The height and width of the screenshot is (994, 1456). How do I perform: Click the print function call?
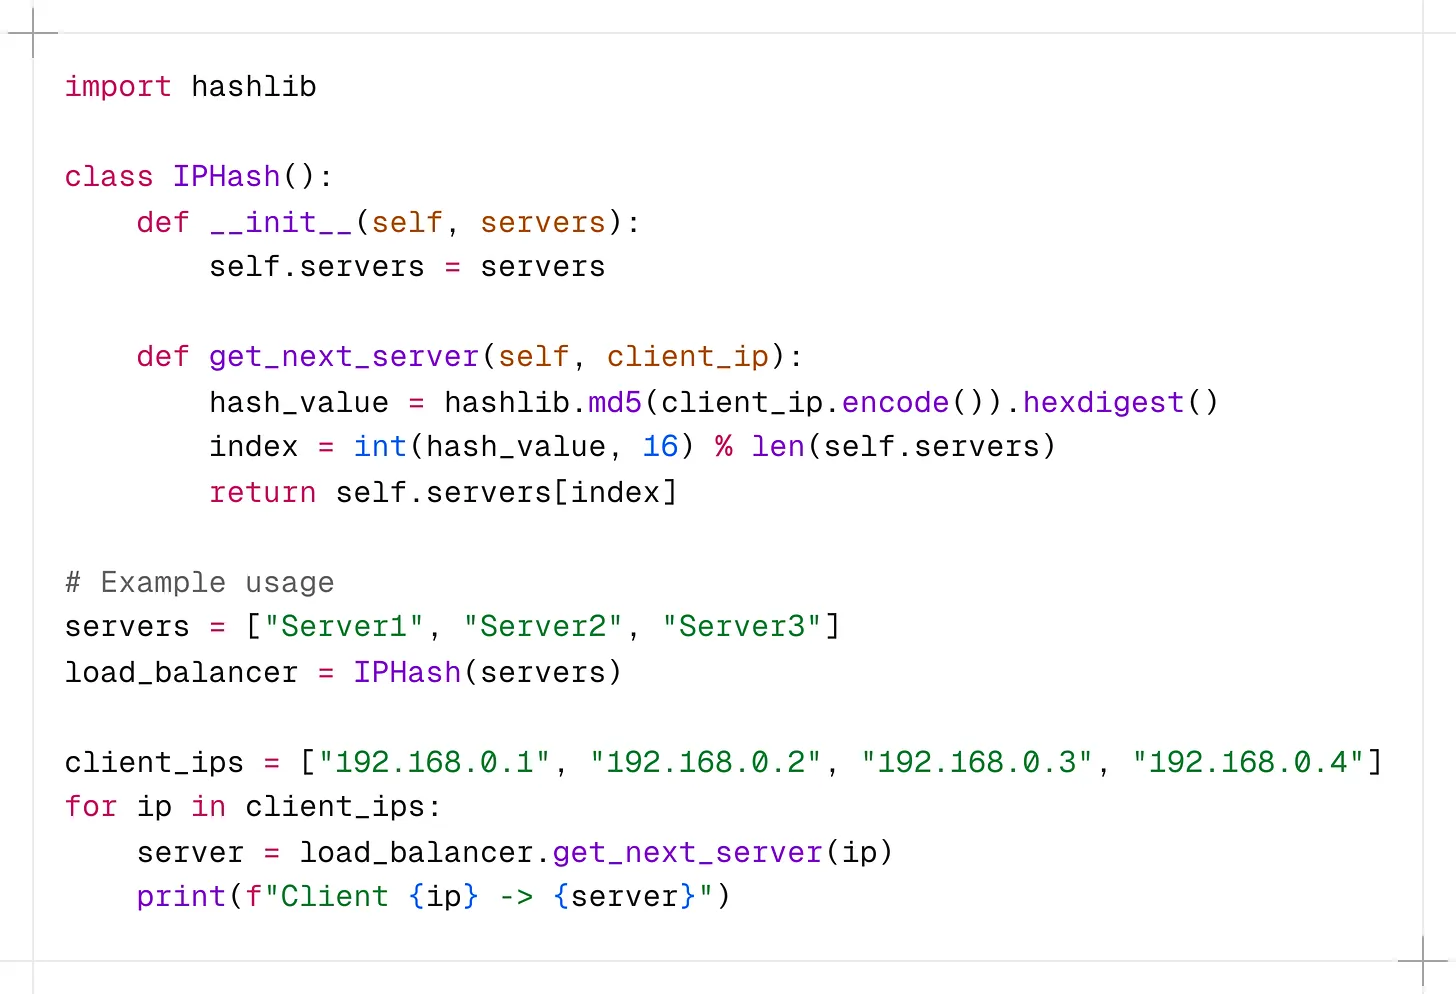point(181,897)
